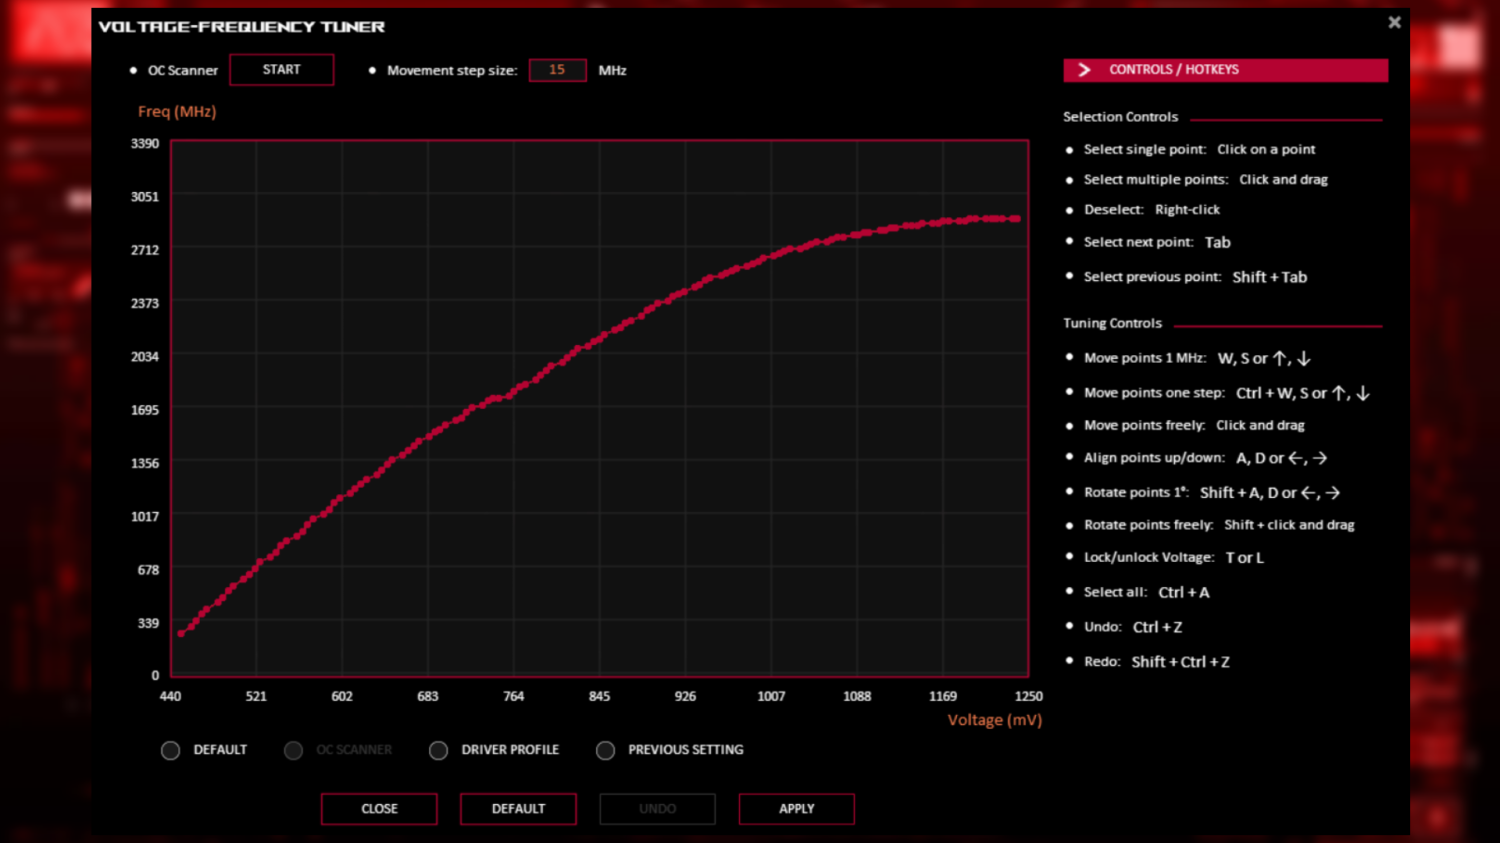Viewport: 1500px width, 843px height.
Task: Click the 'Move points 1 MHz' hint
Action: click(1197, 358)
